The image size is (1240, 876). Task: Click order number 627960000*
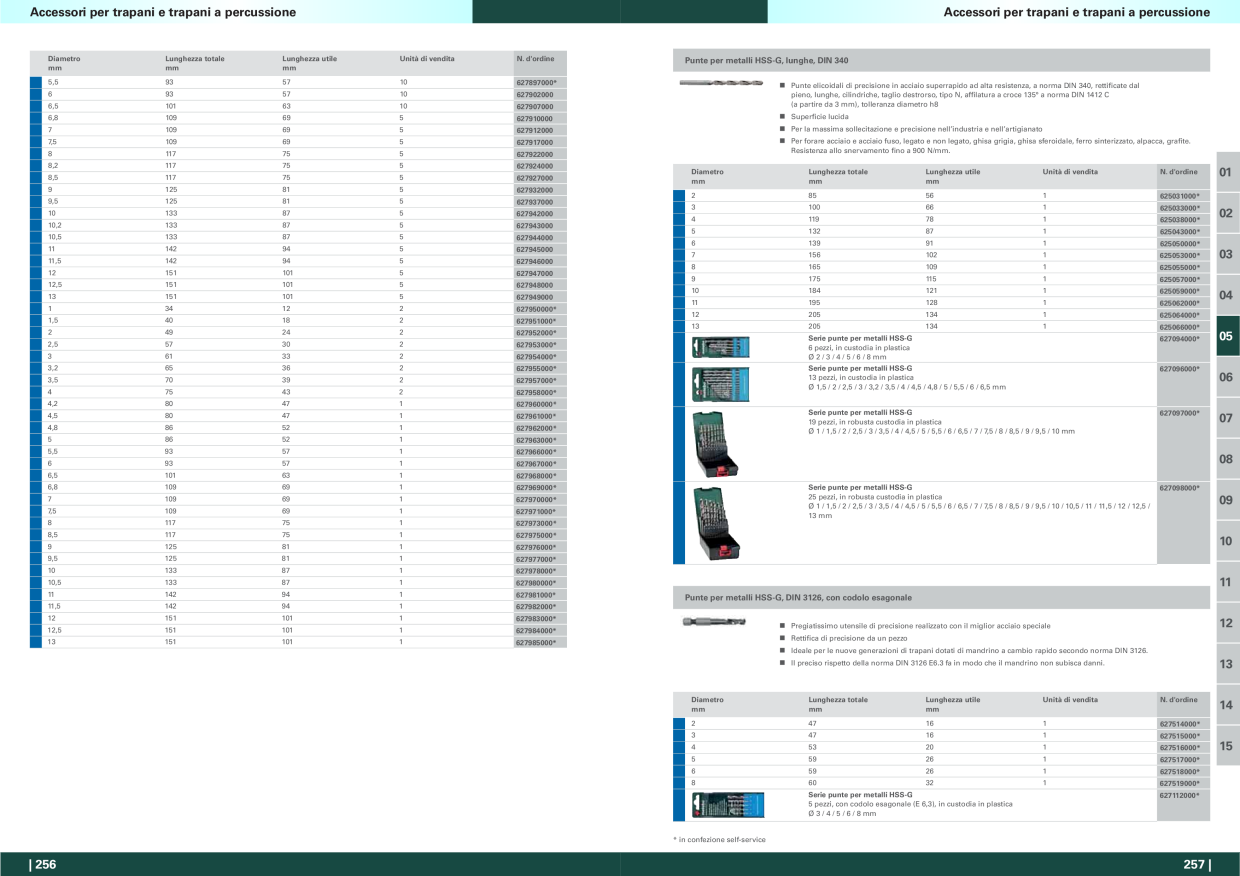(535, 404)
